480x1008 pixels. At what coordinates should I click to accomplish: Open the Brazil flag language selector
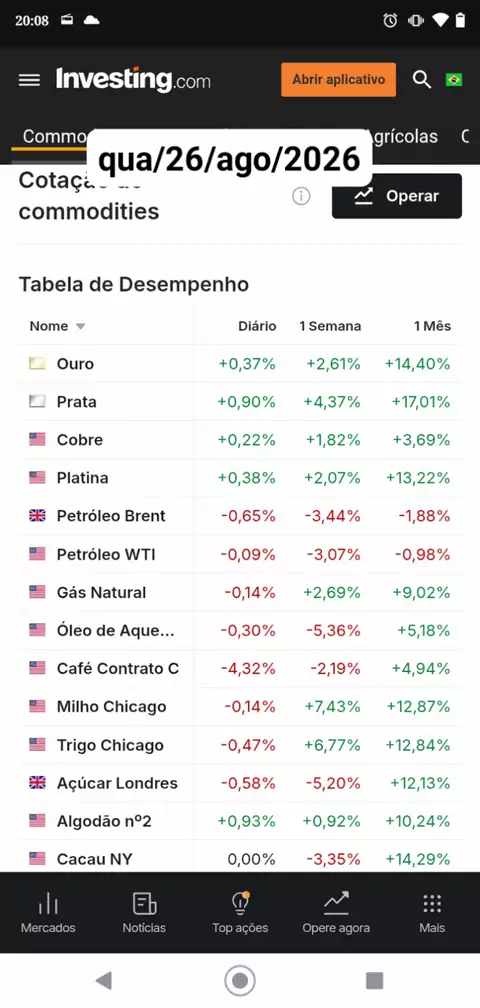pyautogui.click(x=454, y=80)
